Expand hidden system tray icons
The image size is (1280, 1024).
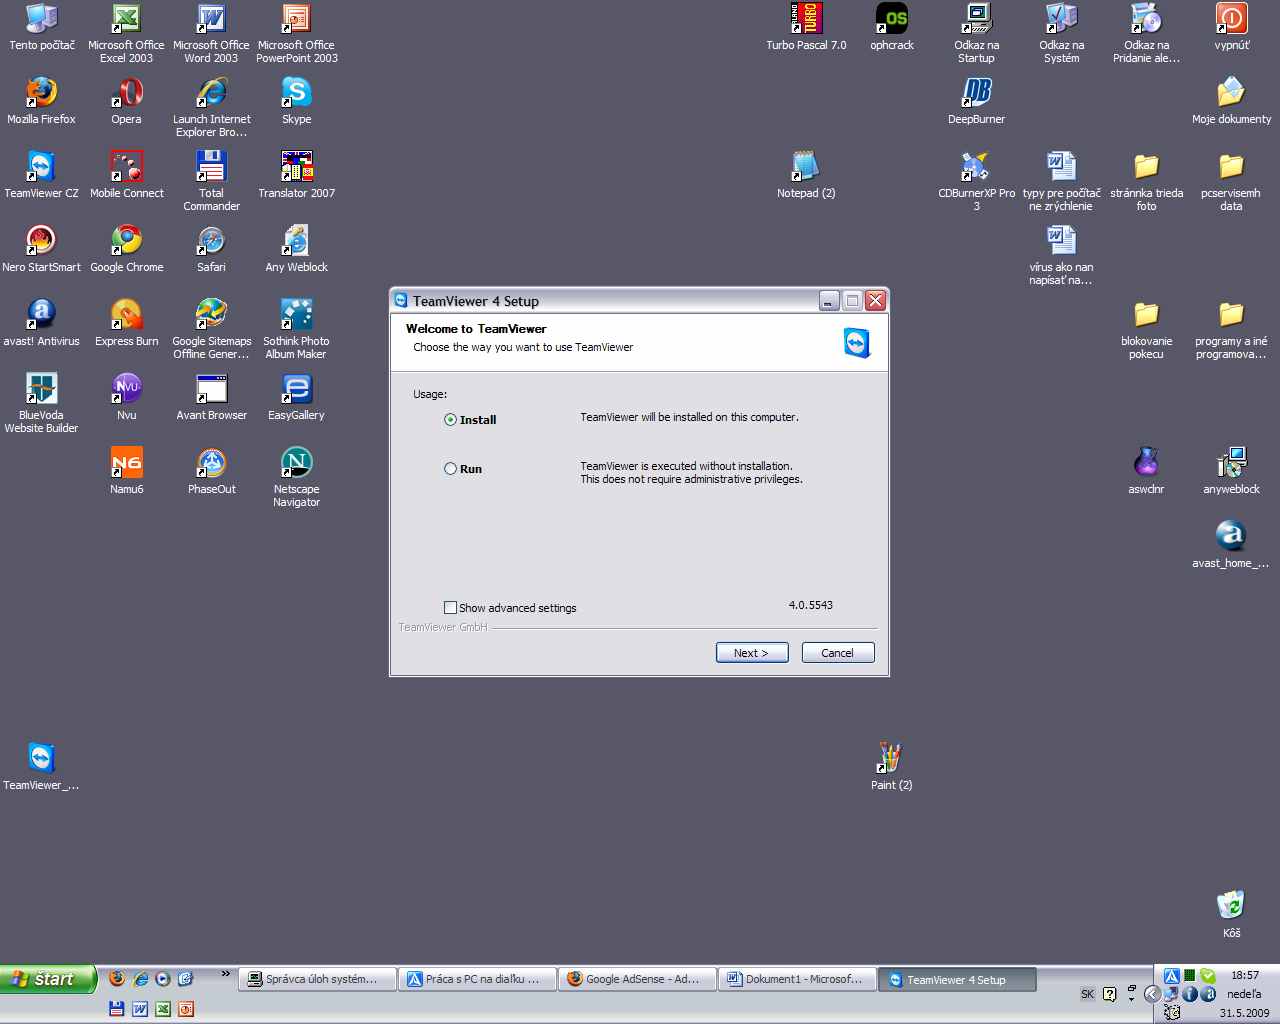click(1152, 994)
